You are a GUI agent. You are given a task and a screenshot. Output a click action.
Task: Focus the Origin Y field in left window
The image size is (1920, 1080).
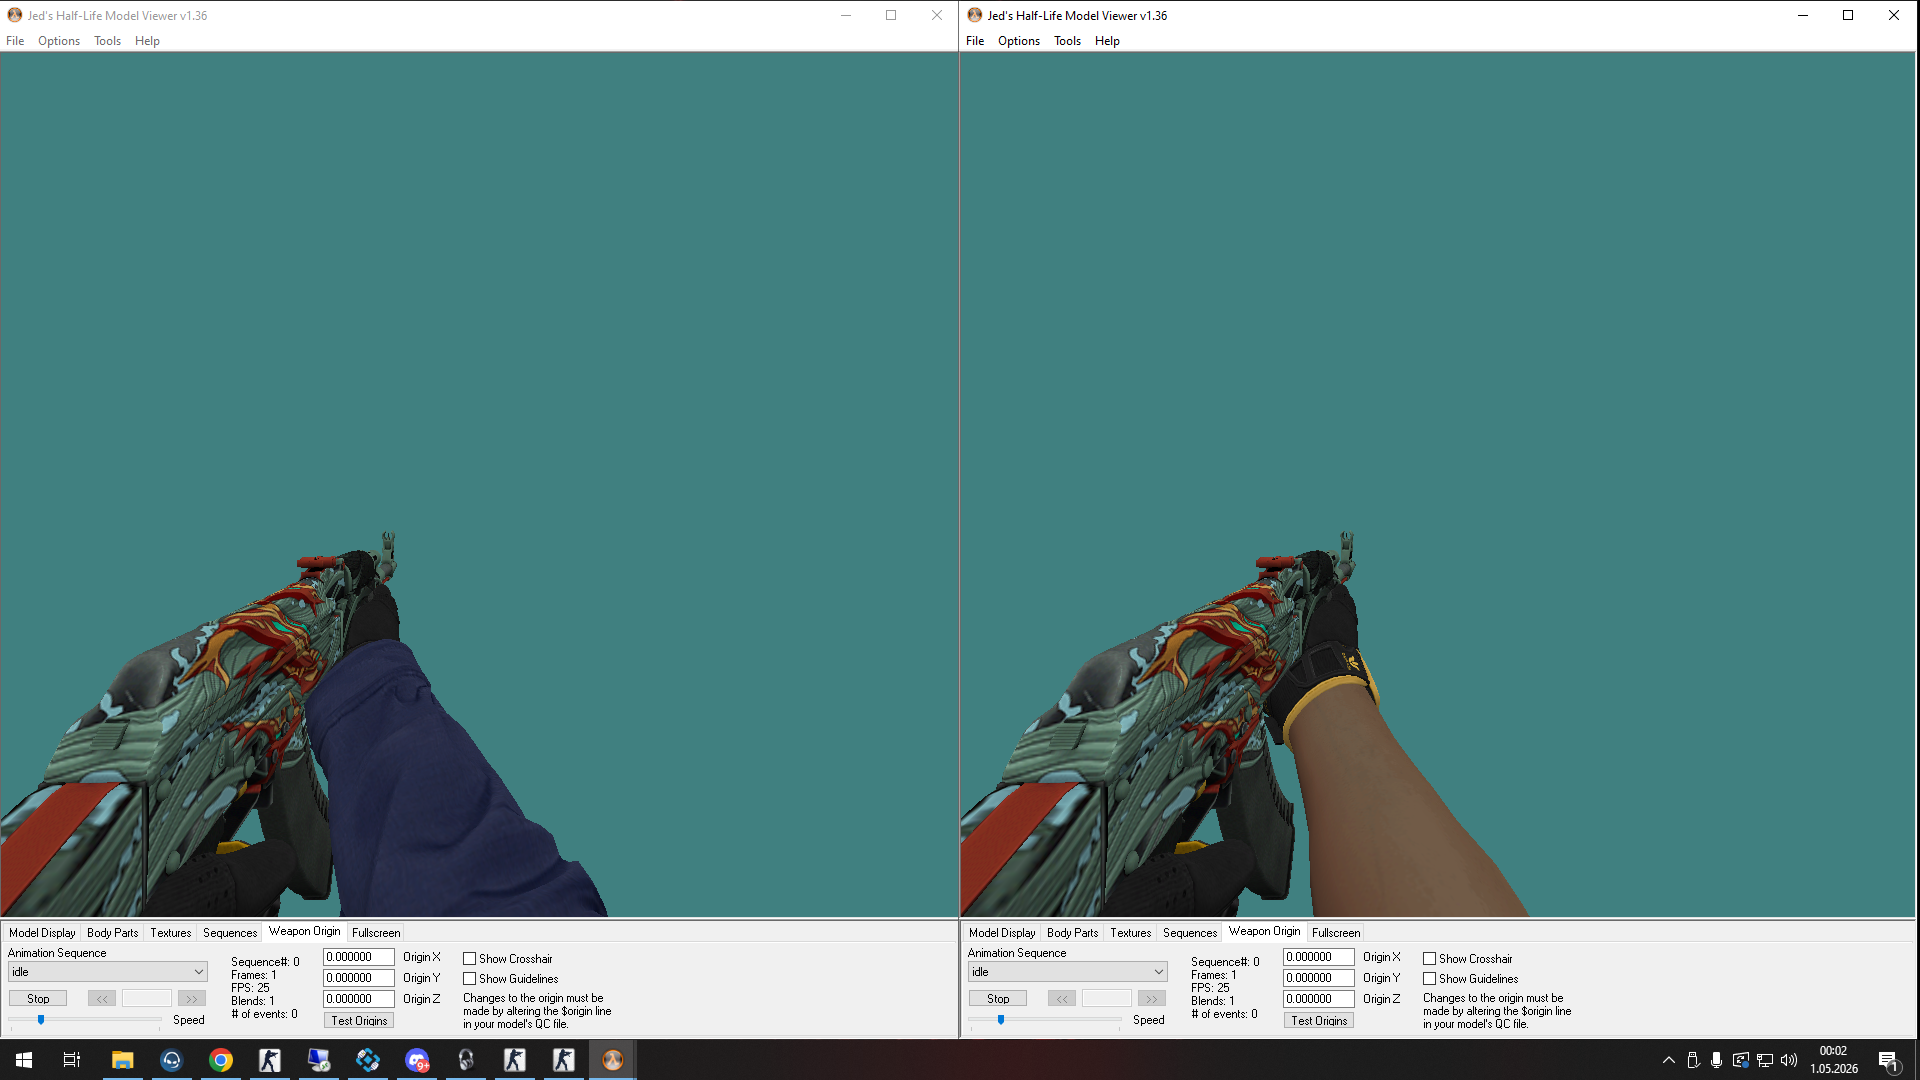coord(359,978)
